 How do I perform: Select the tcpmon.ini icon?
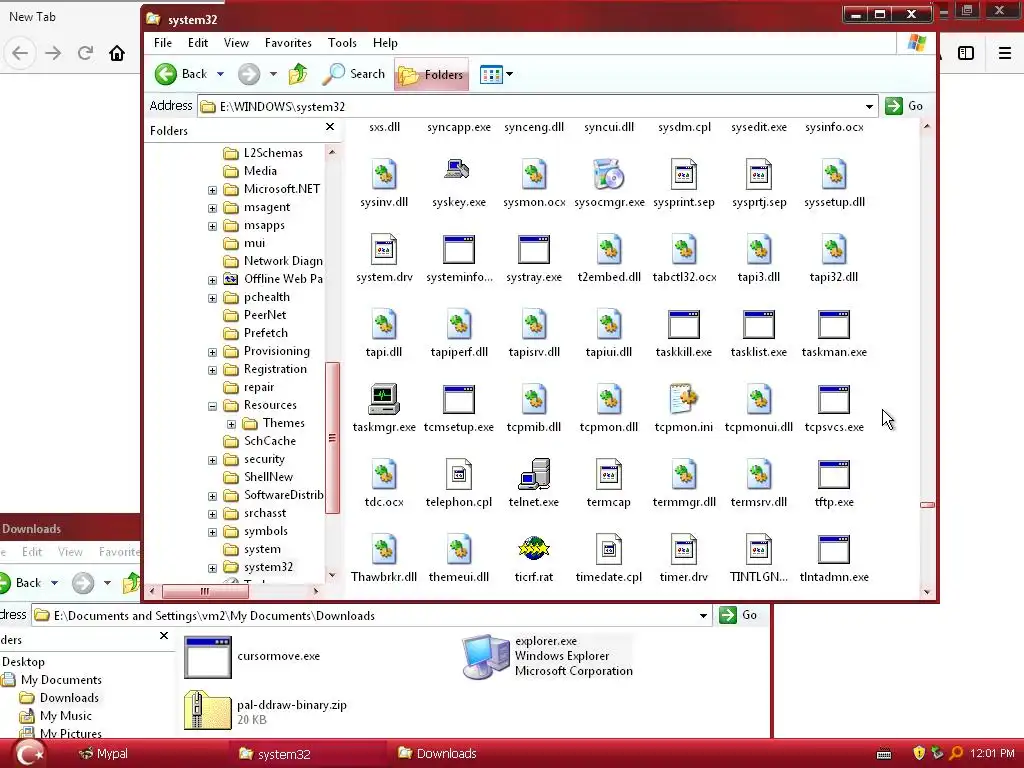[684, 400]
